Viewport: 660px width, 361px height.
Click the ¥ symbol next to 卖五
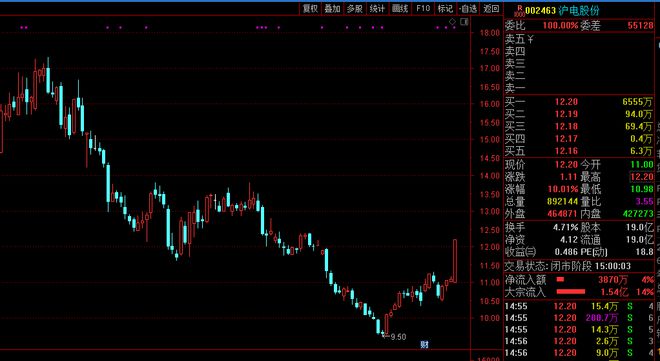click(530, 40)
